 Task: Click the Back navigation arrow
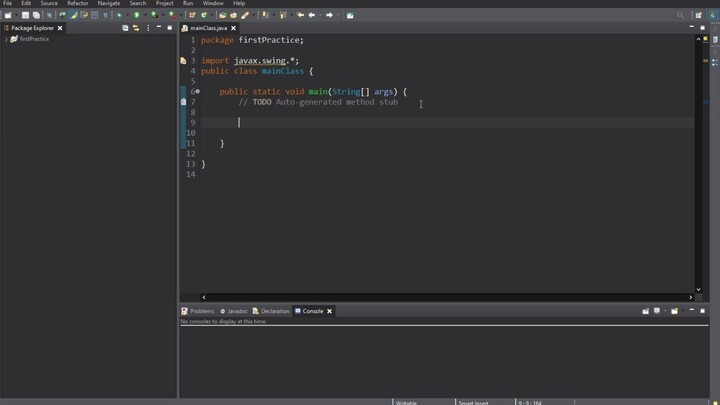[x=312, y=15]
